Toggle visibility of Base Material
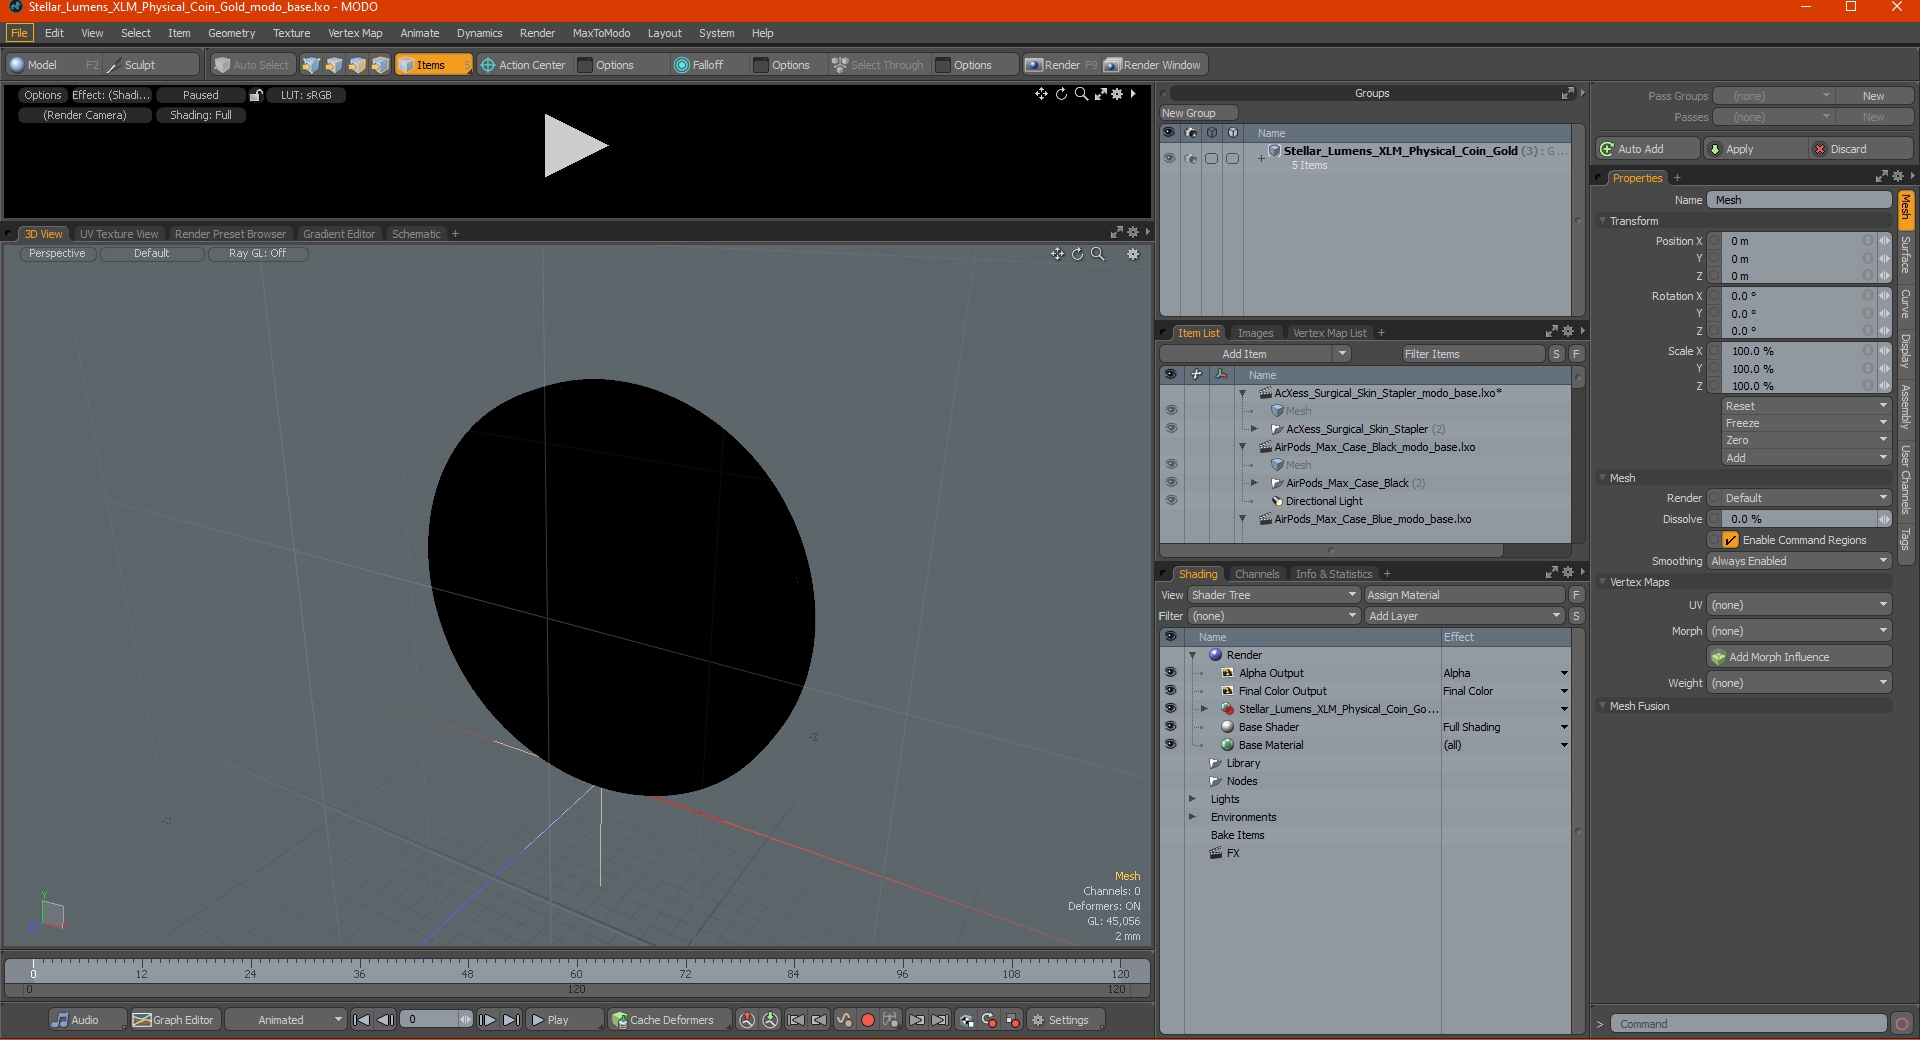Image resolution: width=1920 pixels, height=1040 pixels. tap(1170, 745)
